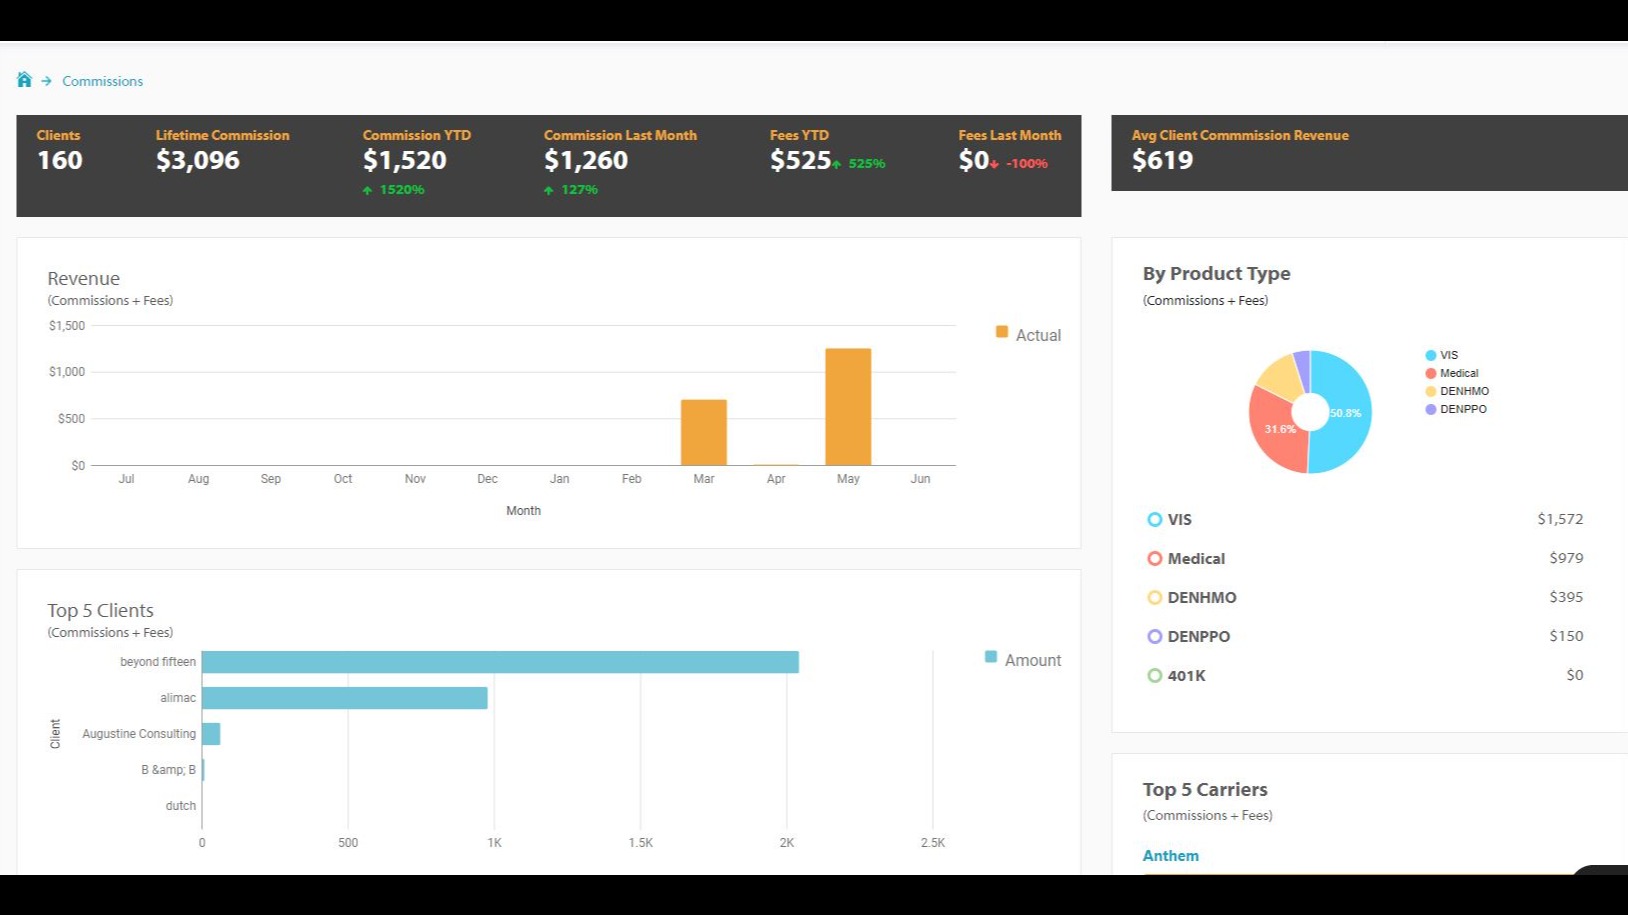Screen dimensions: 1628x915
Task: Click the DENHMO circle icon
Action: [x=1155, y=597]
